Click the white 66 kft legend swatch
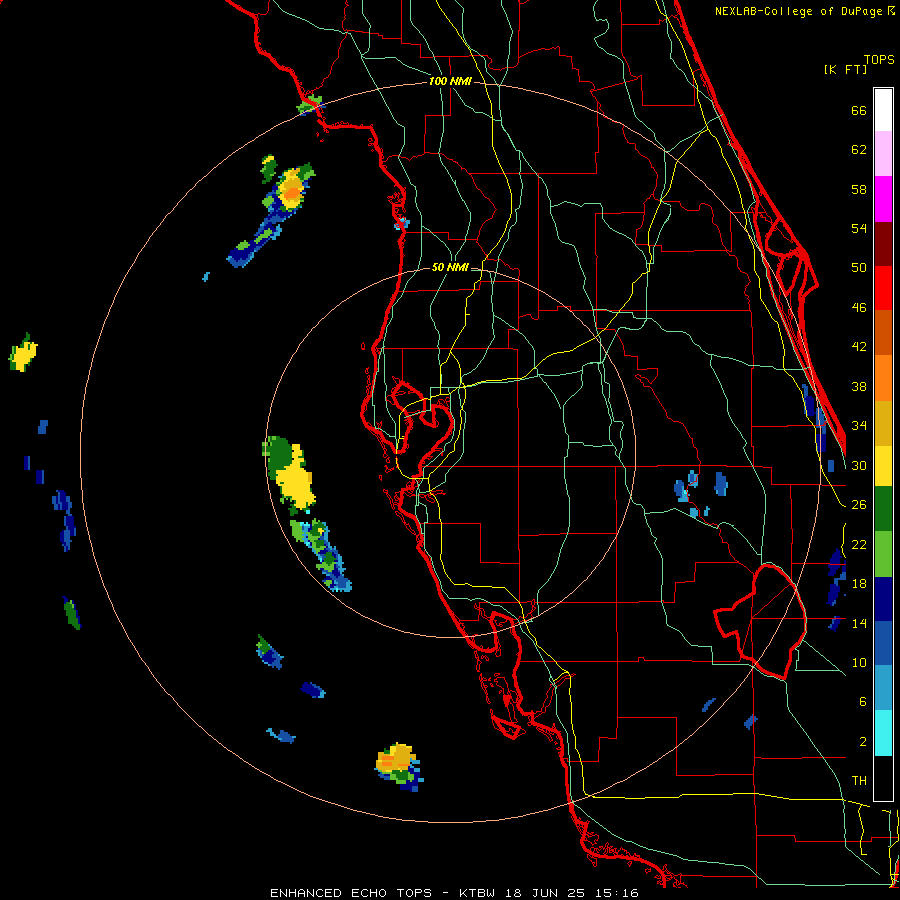 [883, 110]
